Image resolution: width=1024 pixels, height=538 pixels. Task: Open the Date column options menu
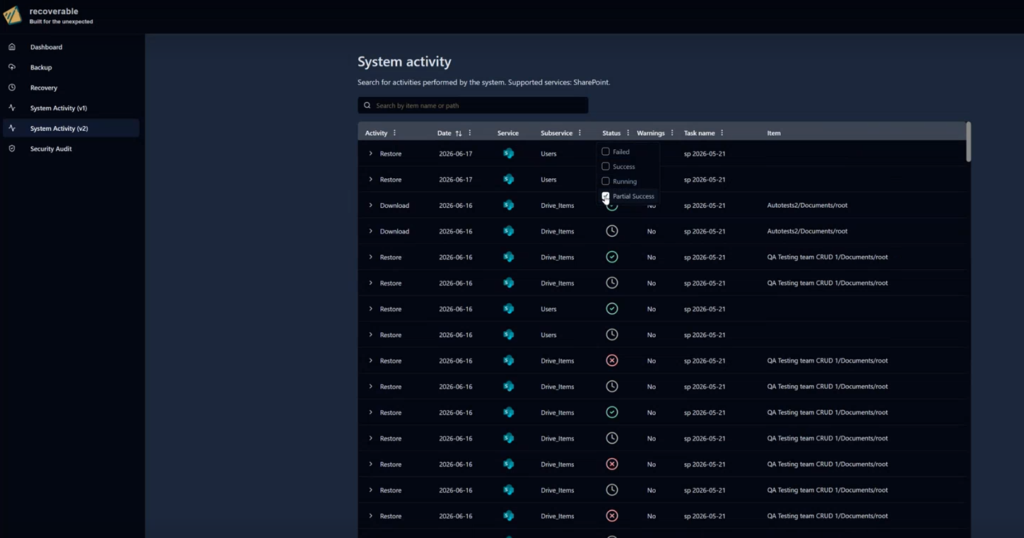point(470,133)
